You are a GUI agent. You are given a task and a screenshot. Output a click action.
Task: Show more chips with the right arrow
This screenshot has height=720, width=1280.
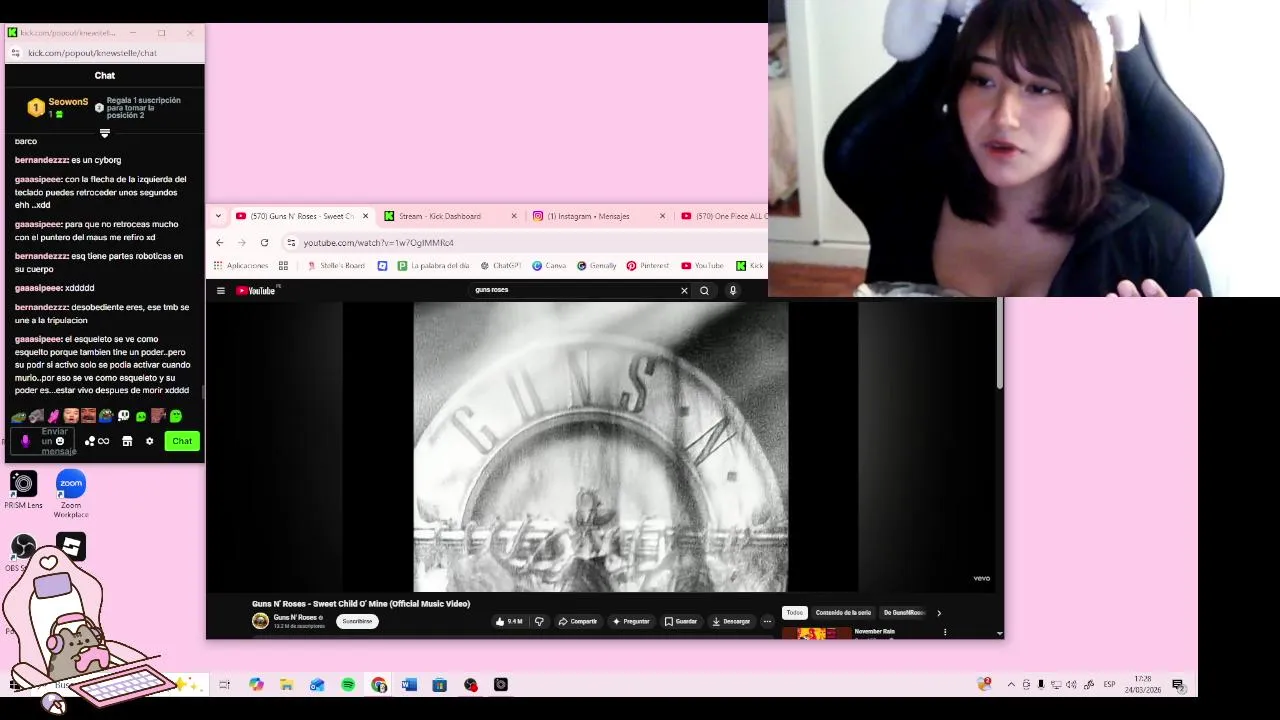click(938, 613)
